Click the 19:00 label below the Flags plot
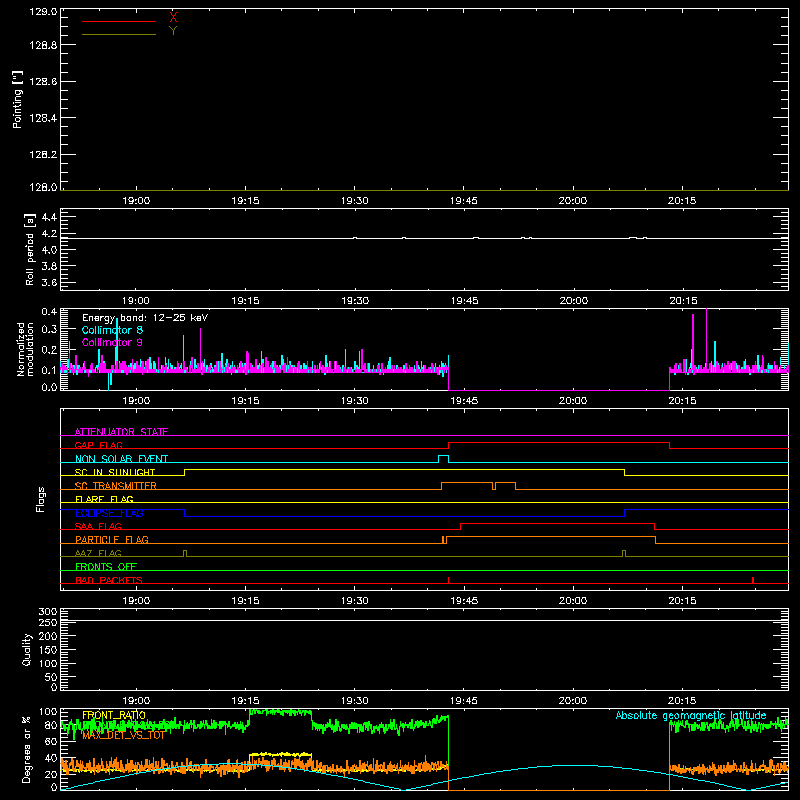The width and height of the screenshot is (800, 800). coord(136,601)
